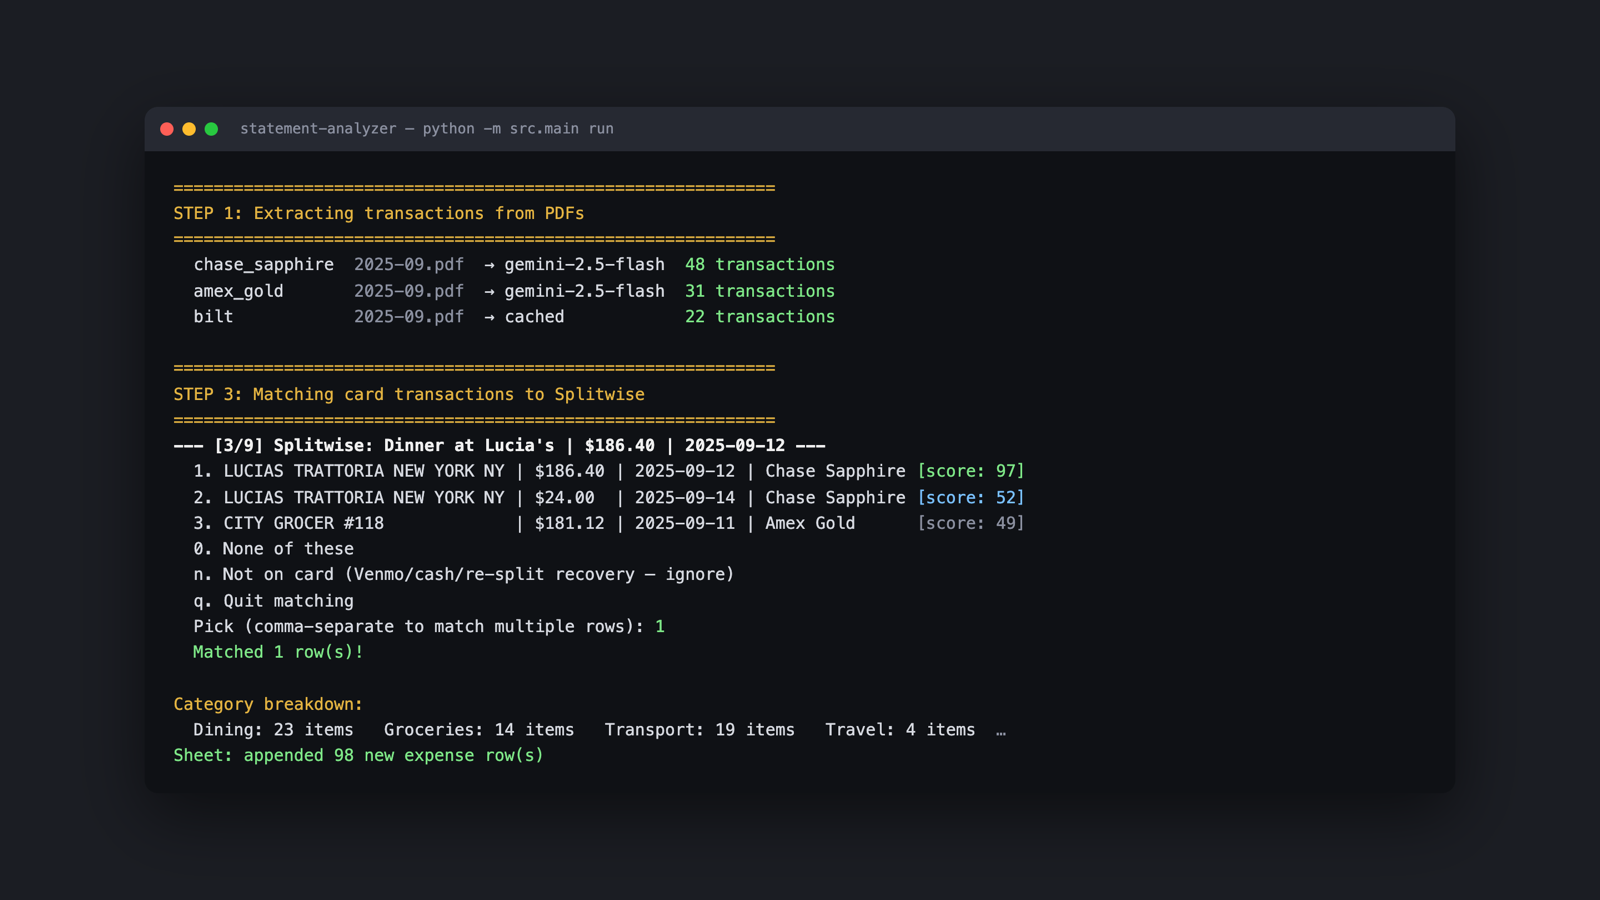
Task: Click the 'Groceries: 14 items' entry
Action: [479, 730]
